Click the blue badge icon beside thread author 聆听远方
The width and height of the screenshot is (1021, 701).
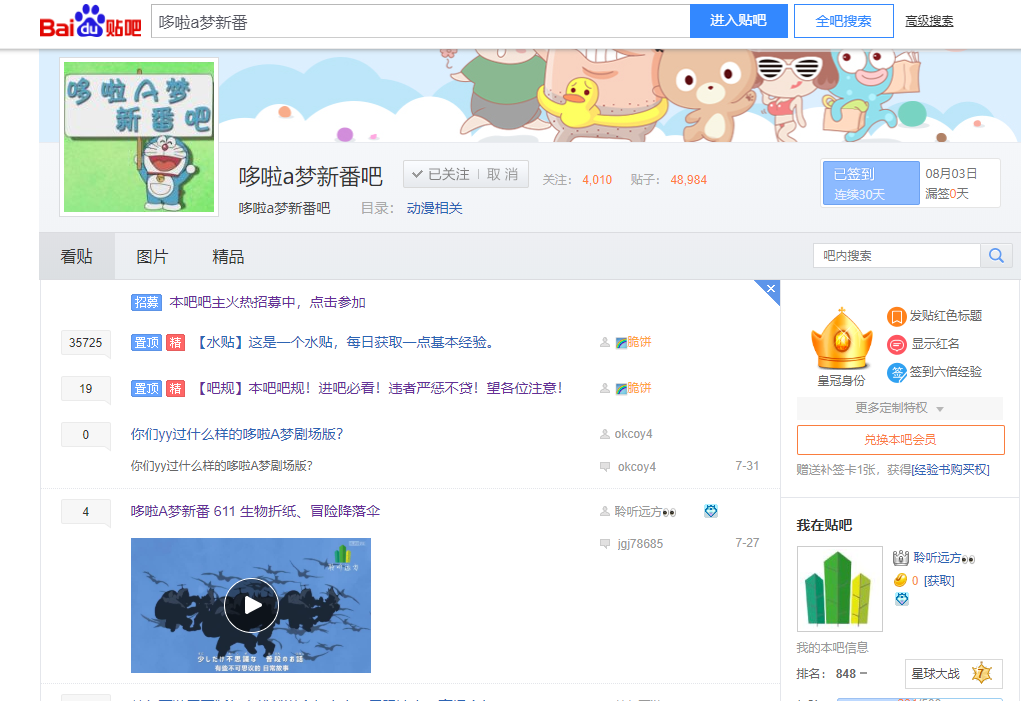(x=710, y=512)
